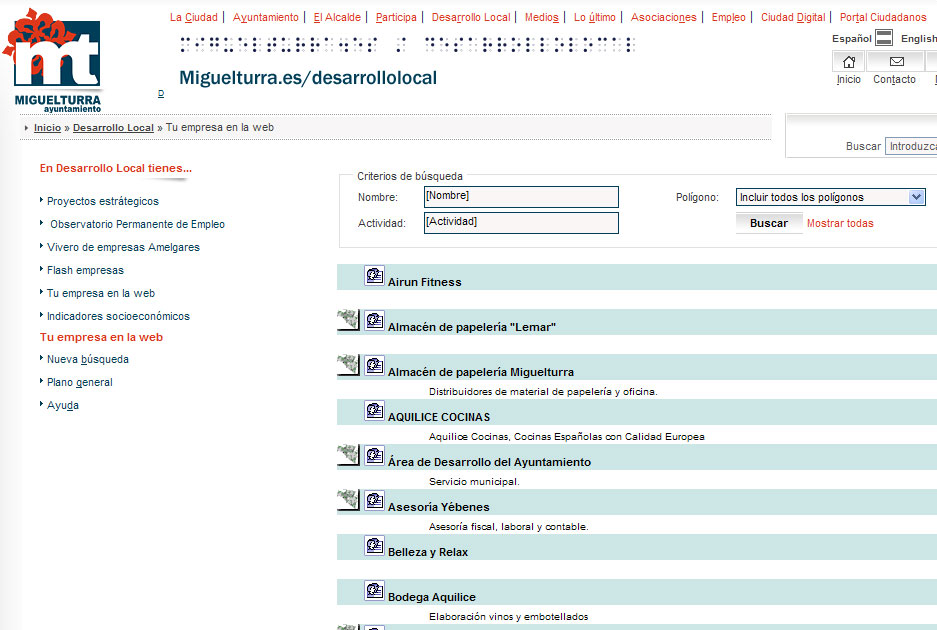Screen dimensions: 937x630
Task: Go to Inicio breadcrumb link
Action: (47, 127)
